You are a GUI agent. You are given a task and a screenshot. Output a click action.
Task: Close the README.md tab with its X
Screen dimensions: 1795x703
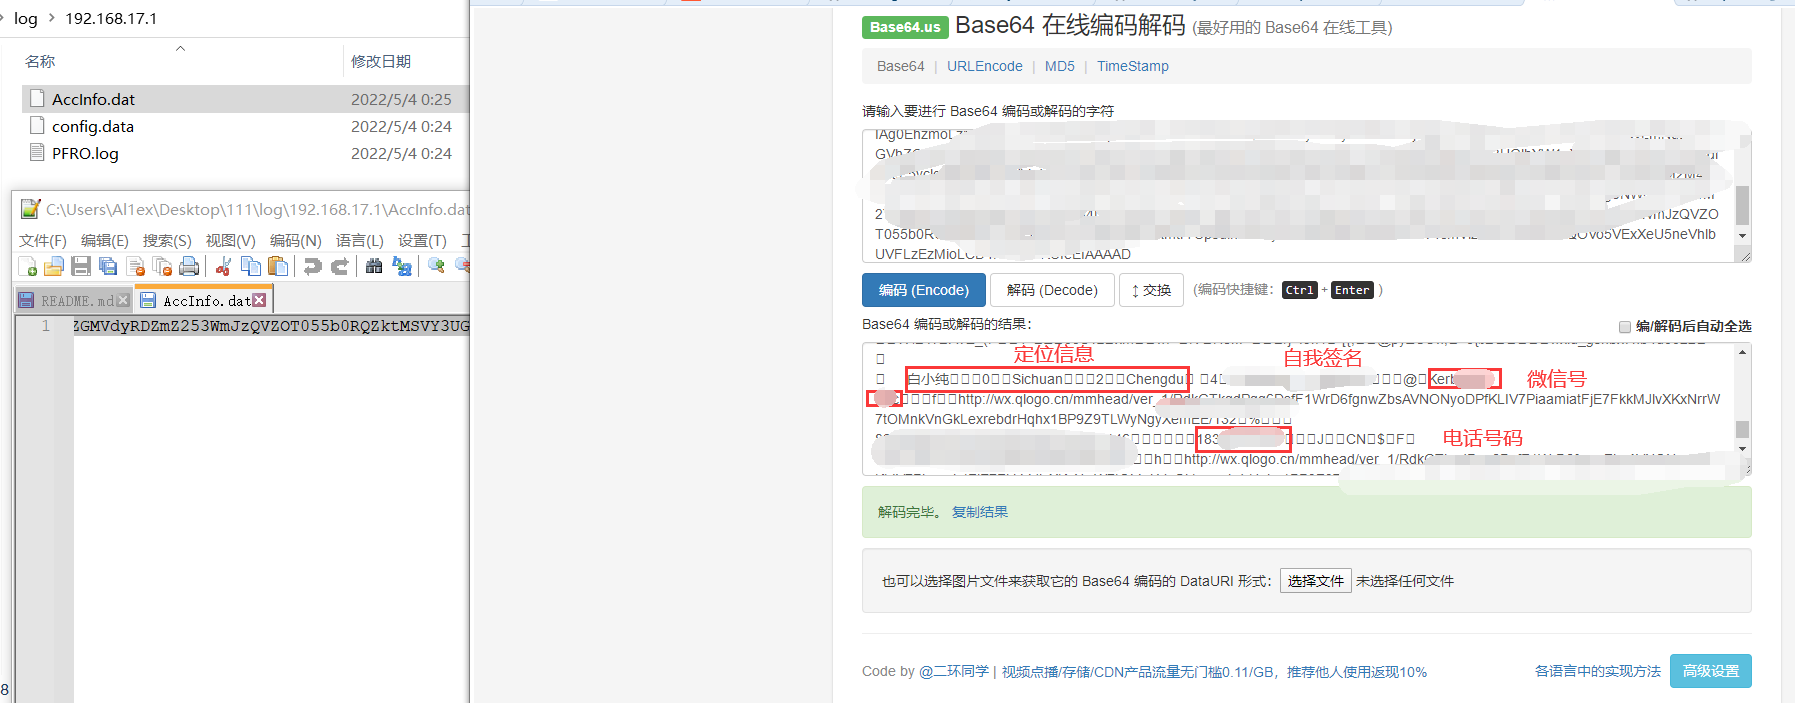point(123,300)
